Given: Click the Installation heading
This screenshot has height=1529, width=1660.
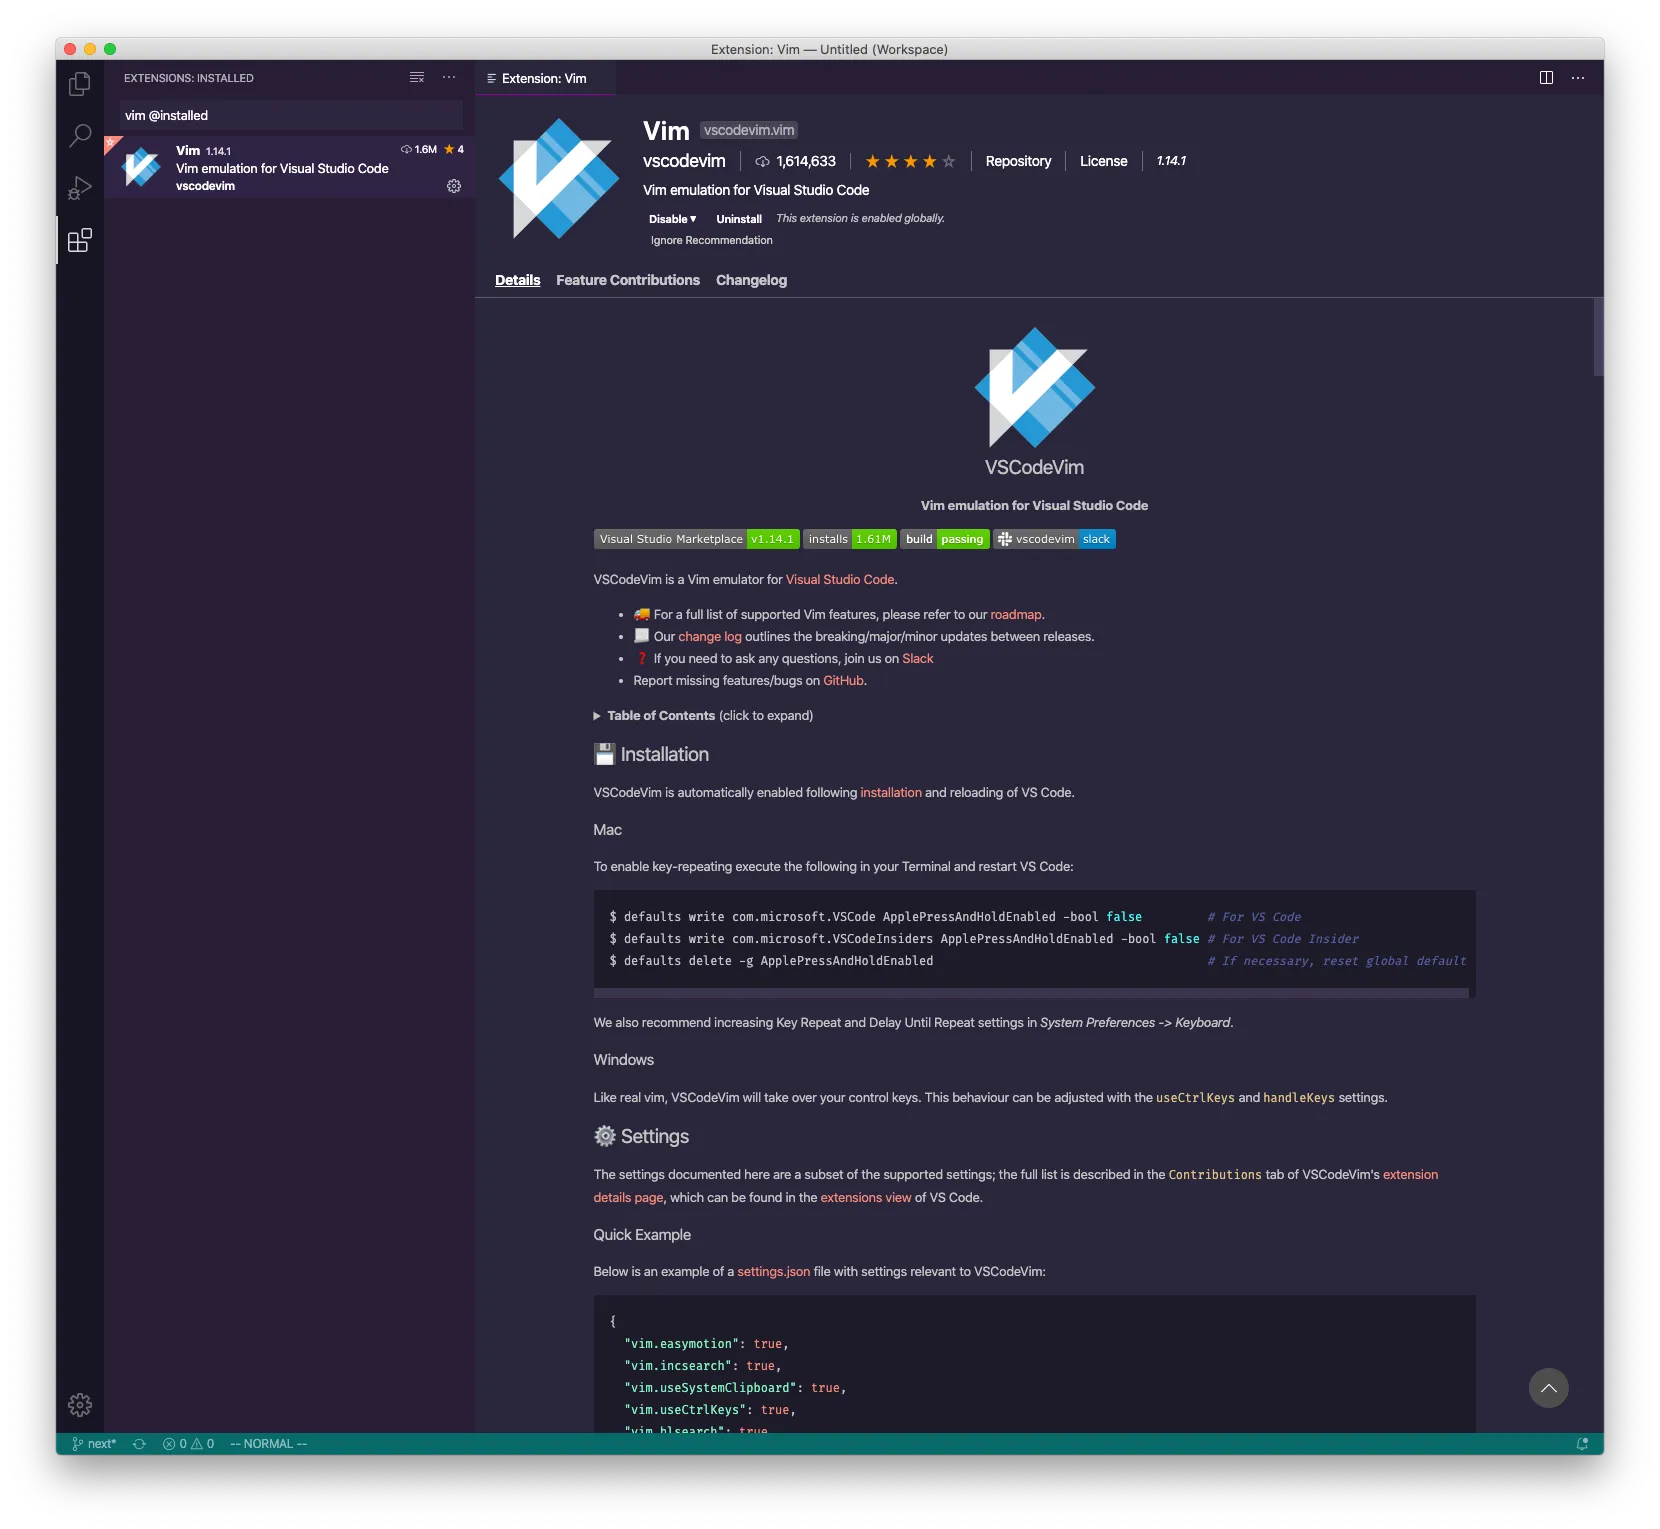Looking at the screenshot, I should coord(651,755).
